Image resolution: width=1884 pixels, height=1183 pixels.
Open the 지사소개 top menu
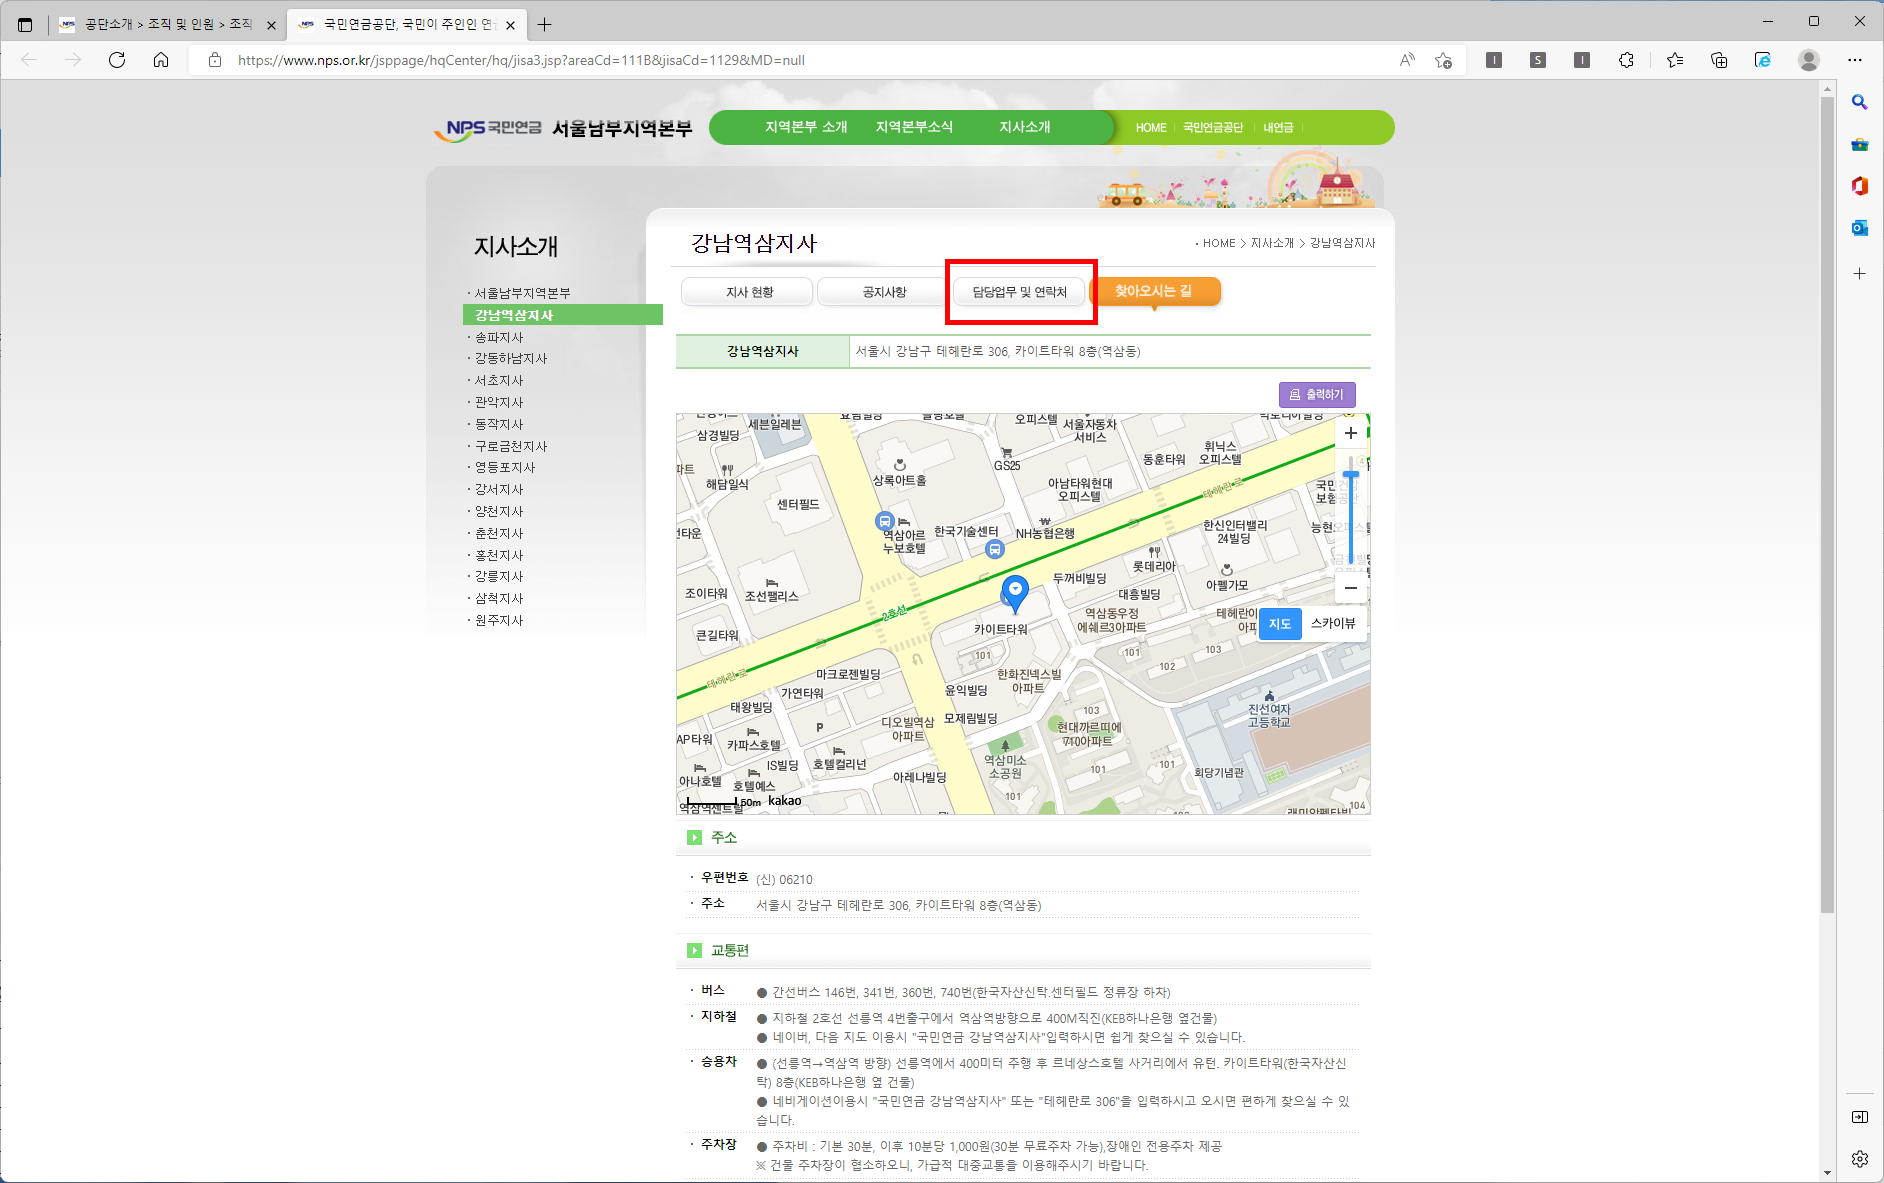(1024, 127)
